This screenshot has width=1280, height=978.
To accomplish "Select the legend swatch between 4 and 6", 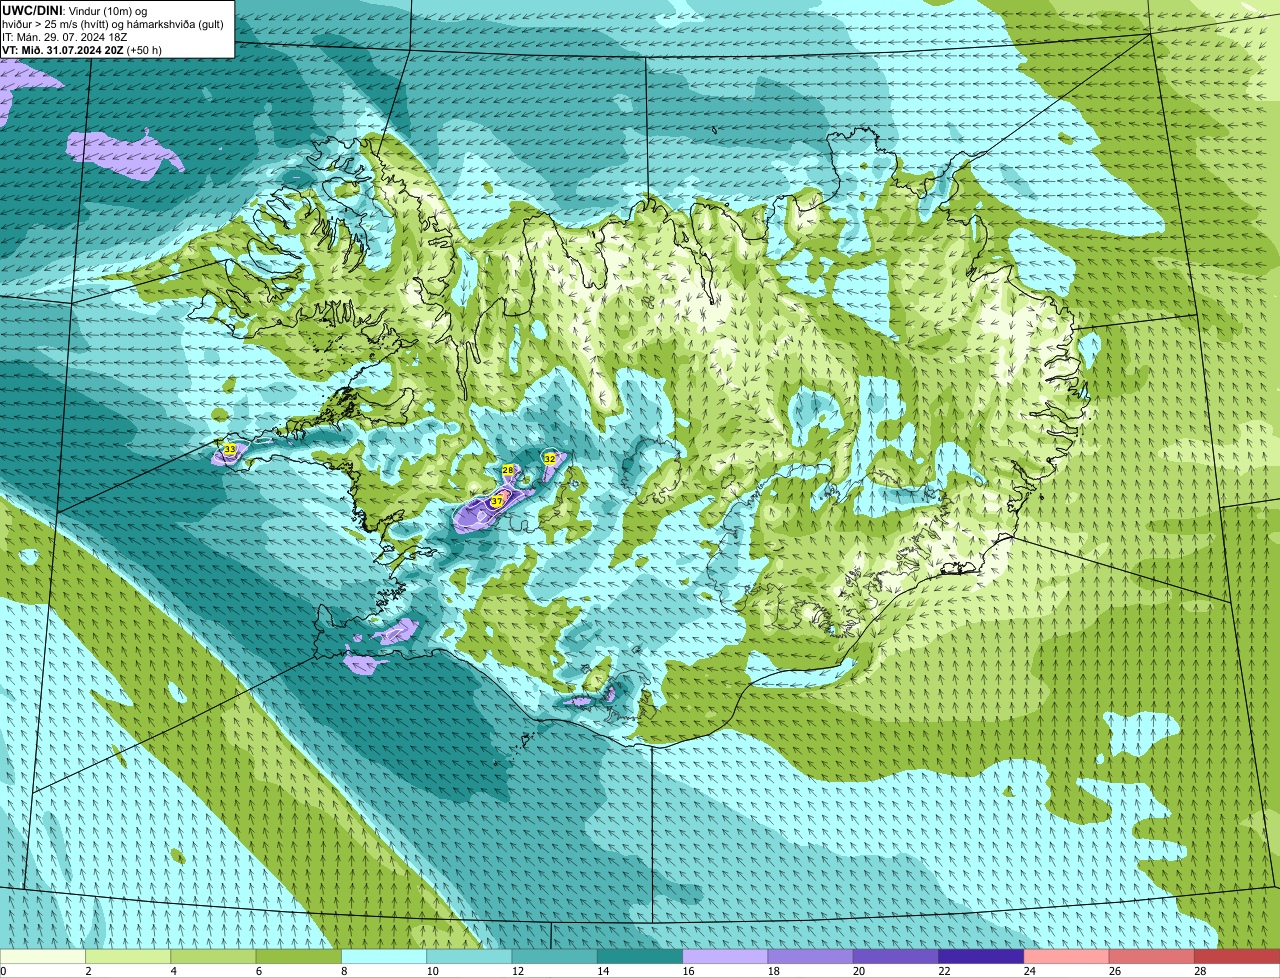I will tap(213, 956).
